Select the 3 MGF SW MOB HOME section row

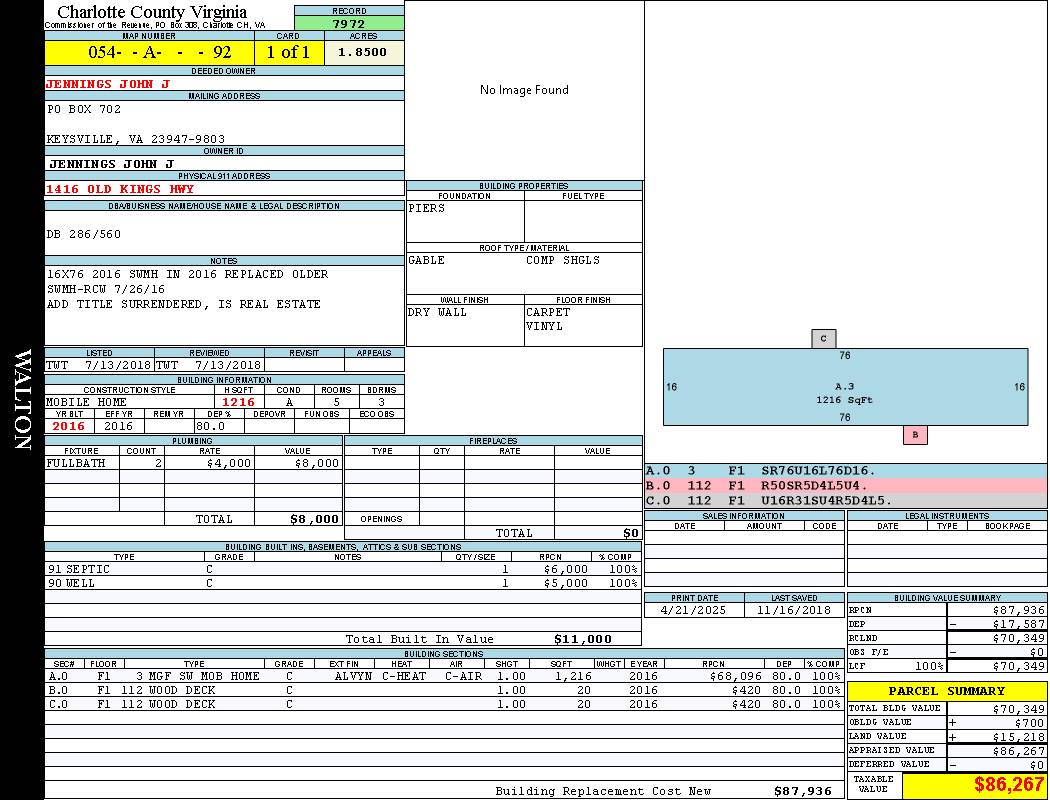(x=442, y=676)
